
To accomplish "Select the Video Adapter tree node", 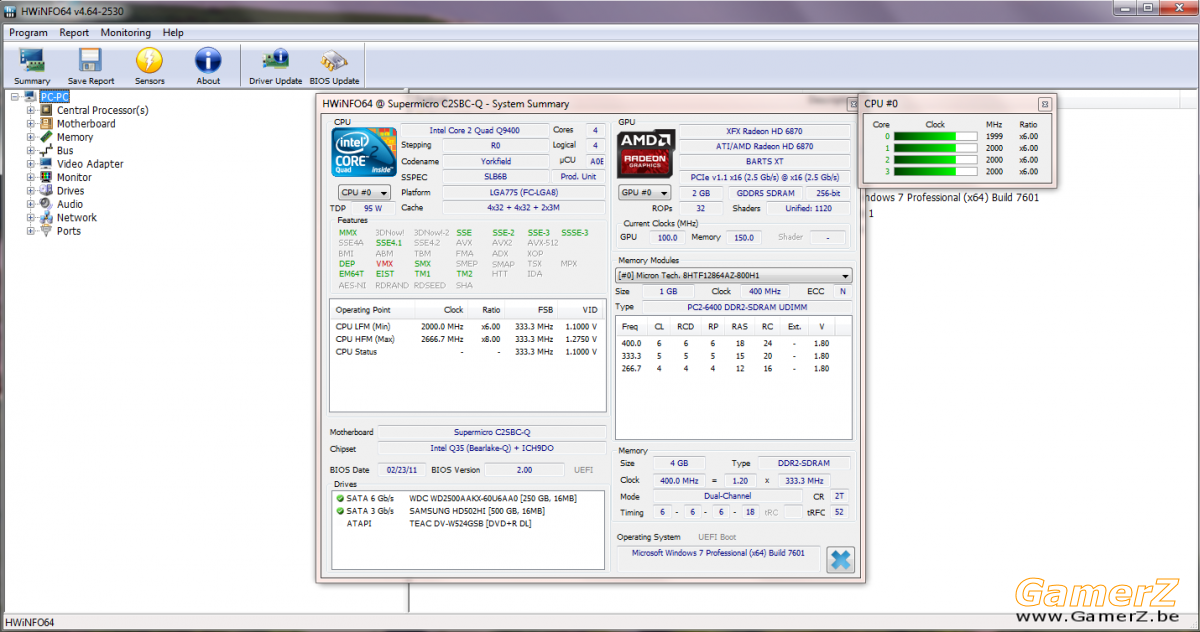I will click(90, 164).
